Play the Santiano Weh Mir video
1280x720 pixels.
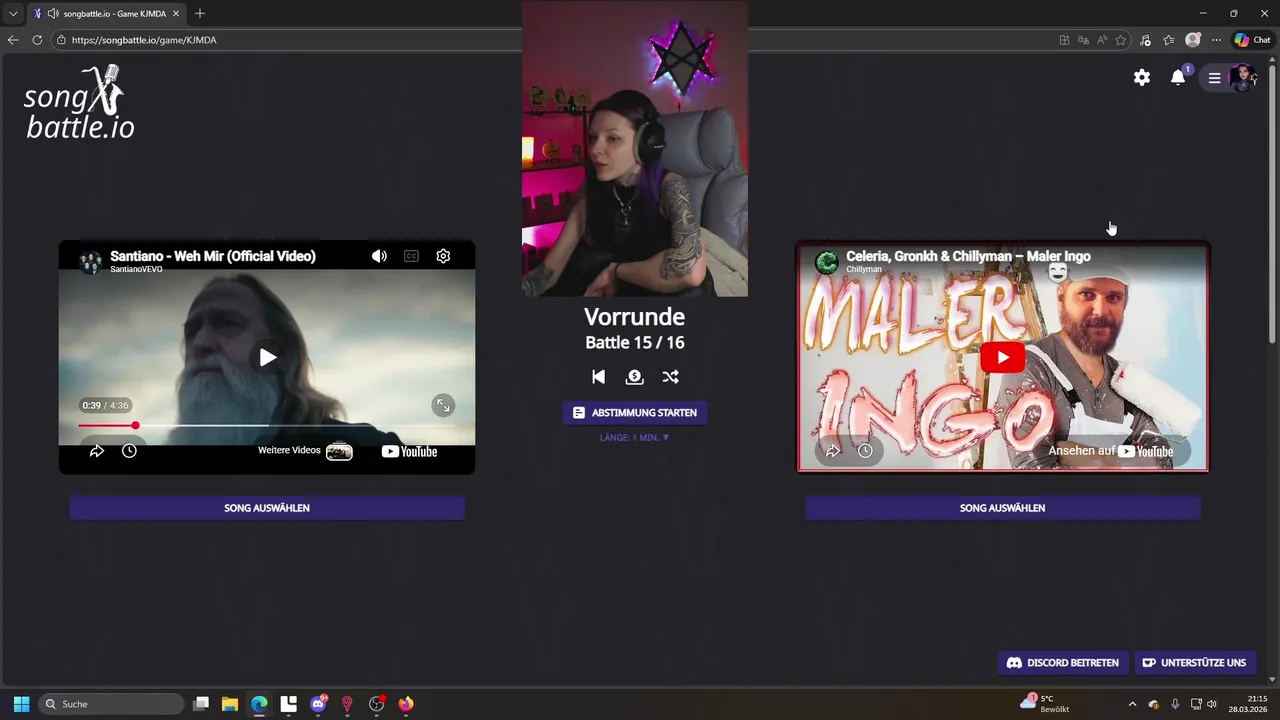267,357
